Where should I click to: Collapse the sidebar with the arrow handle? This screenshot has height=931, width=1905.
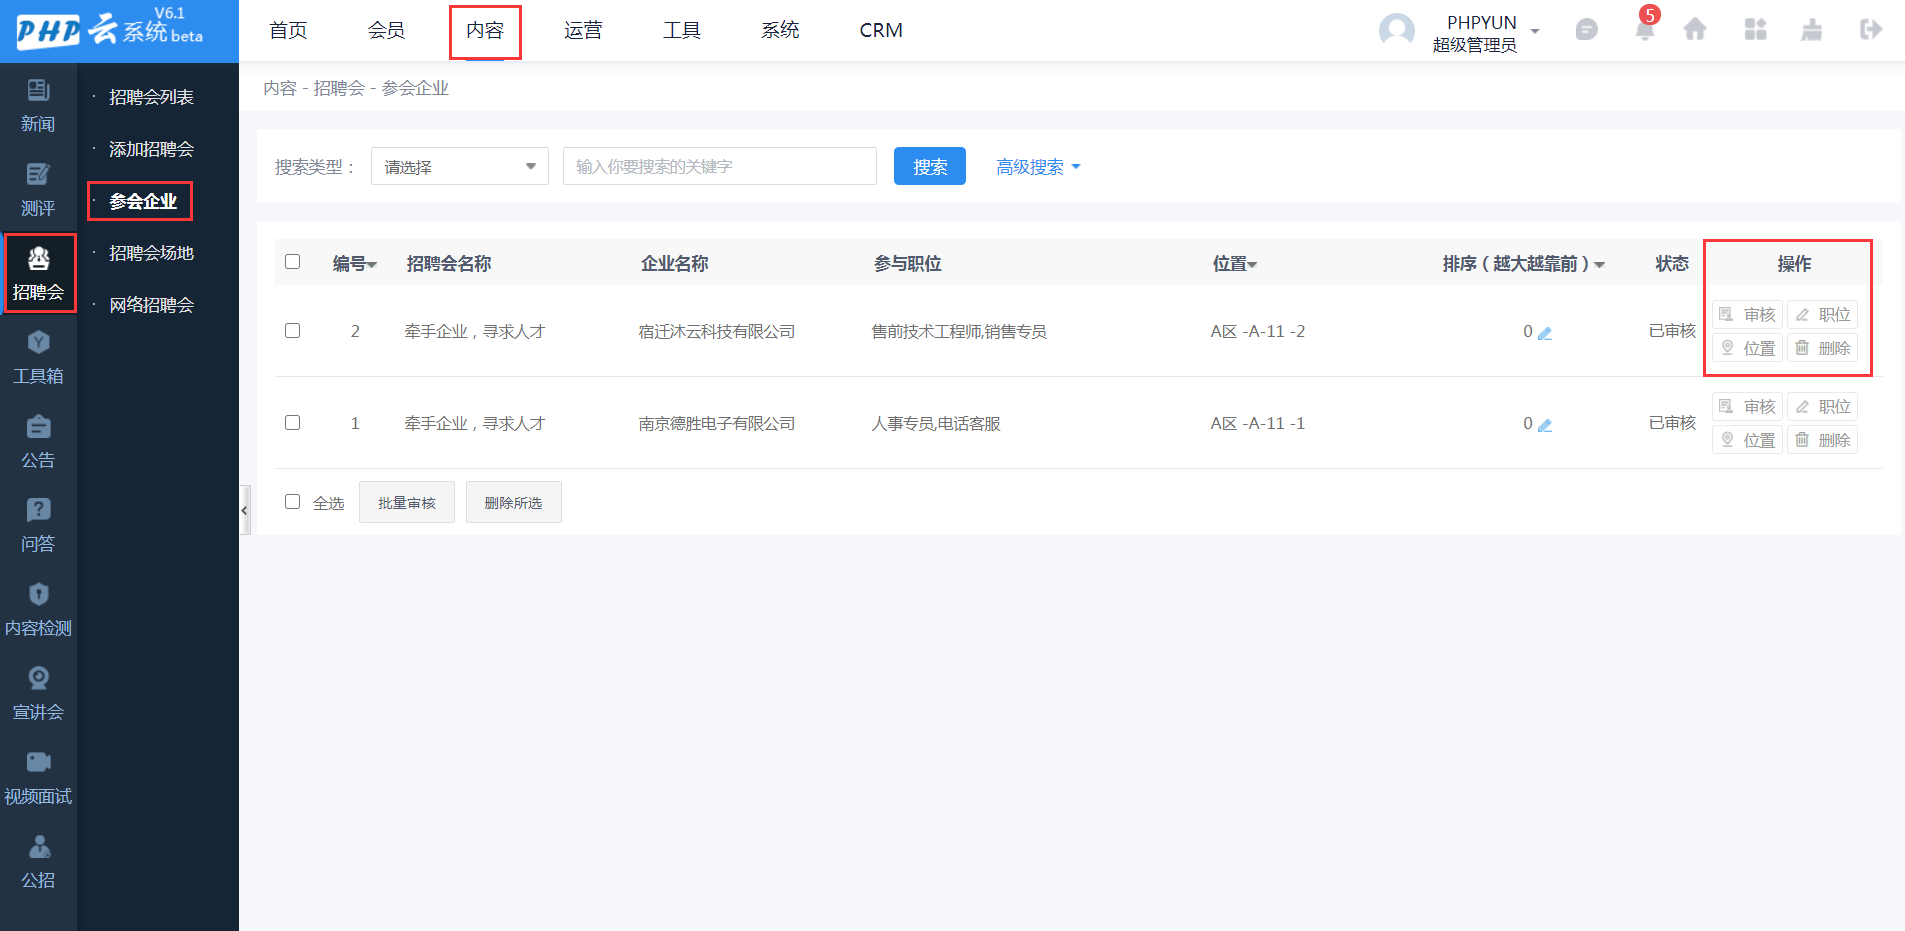coord(244,510)
